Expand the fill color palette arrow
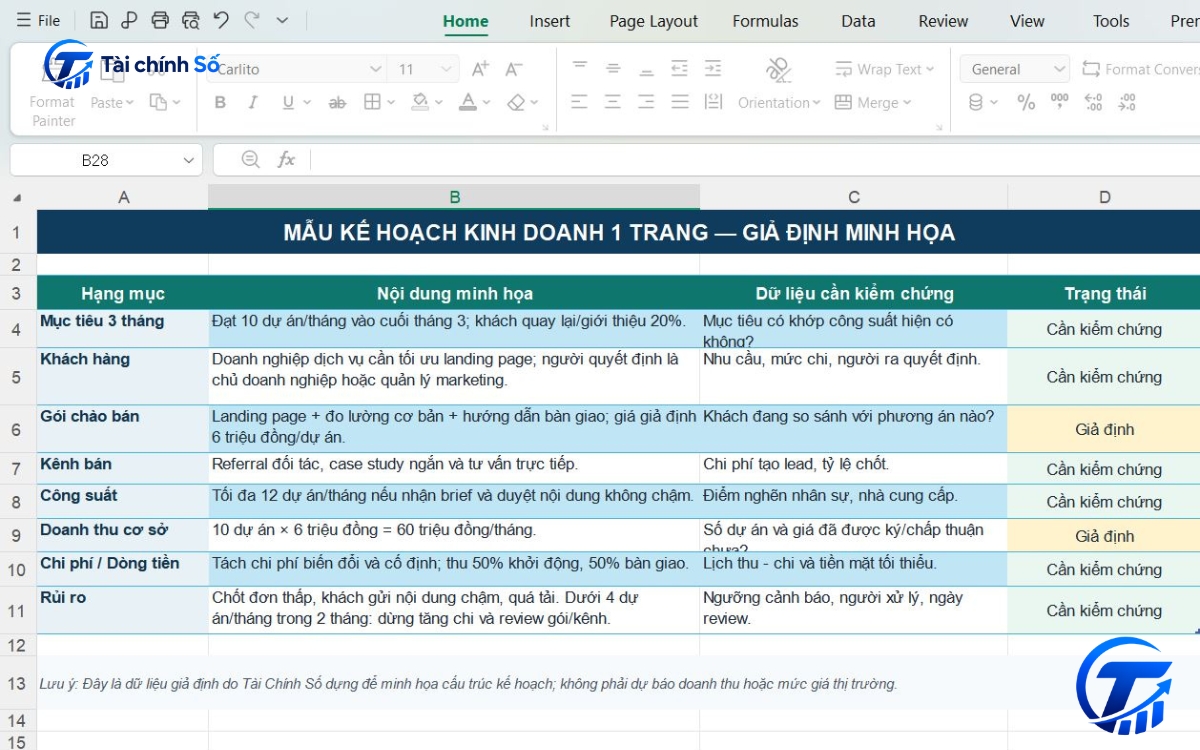Viewport: 1200px width, 750px height. pyautogui.click(x=440, y=102)
